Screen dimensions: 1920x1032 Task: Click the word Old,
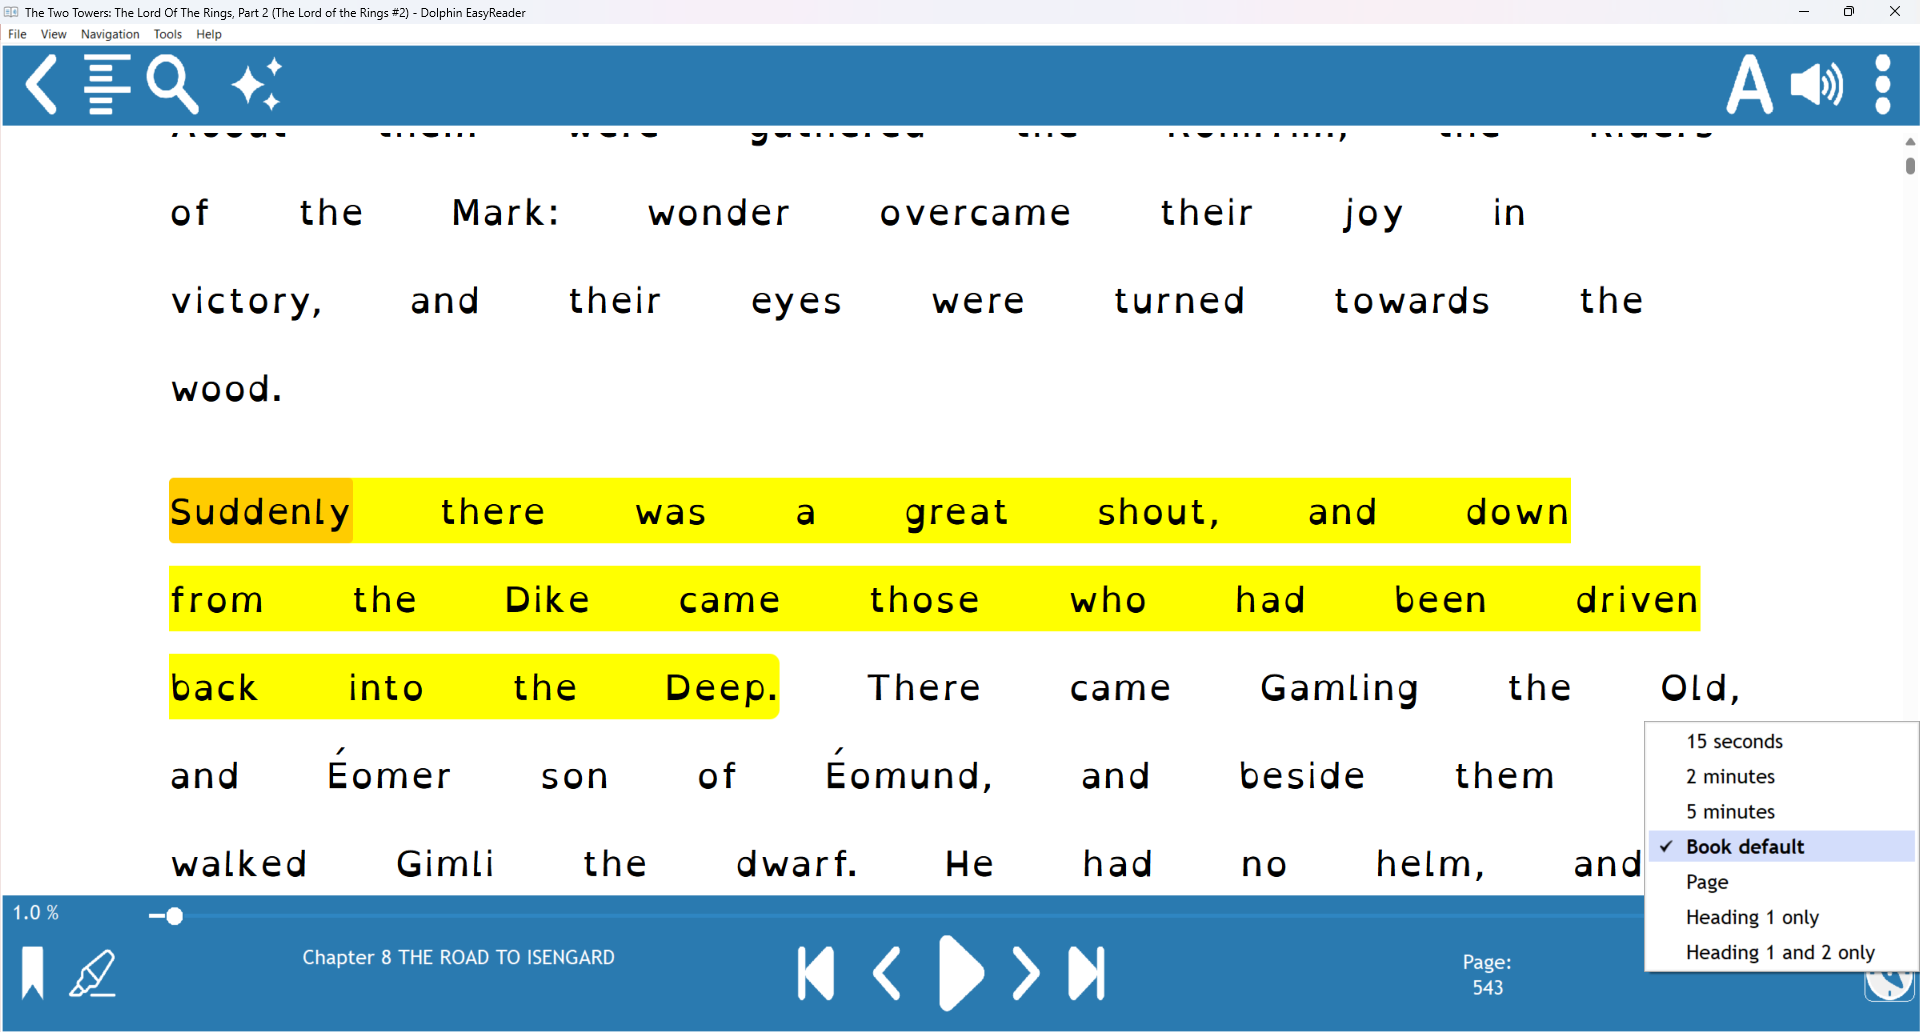pyautogui.click(x=1700, y=688)
